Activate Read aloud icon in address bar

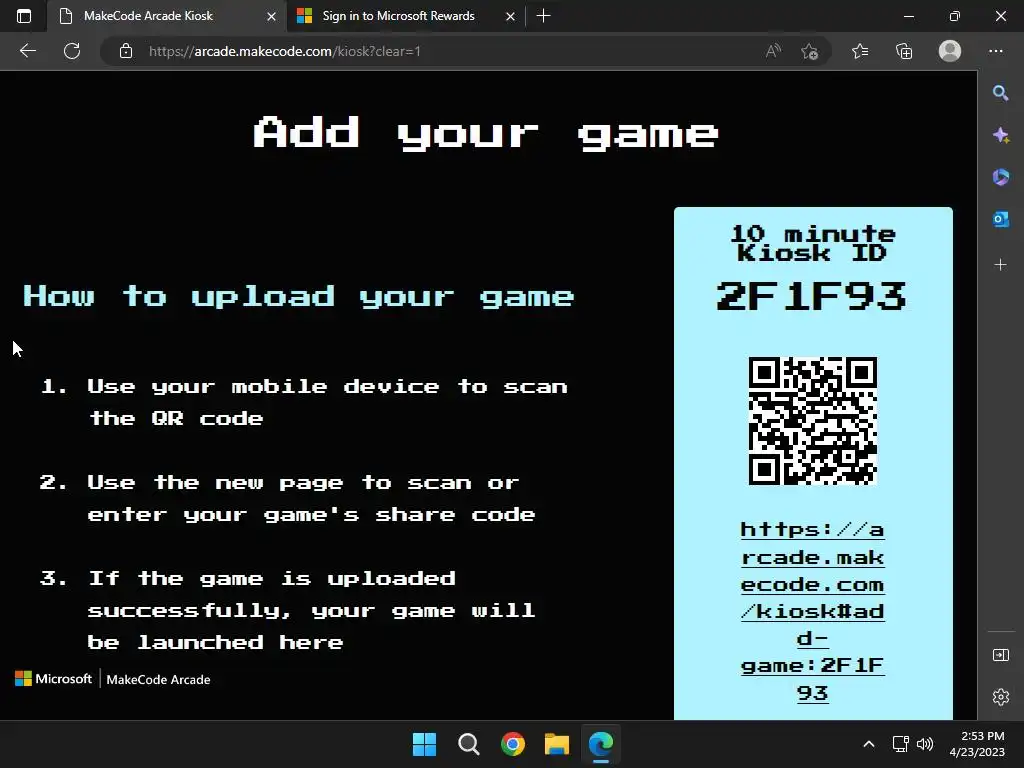[773, 51]
